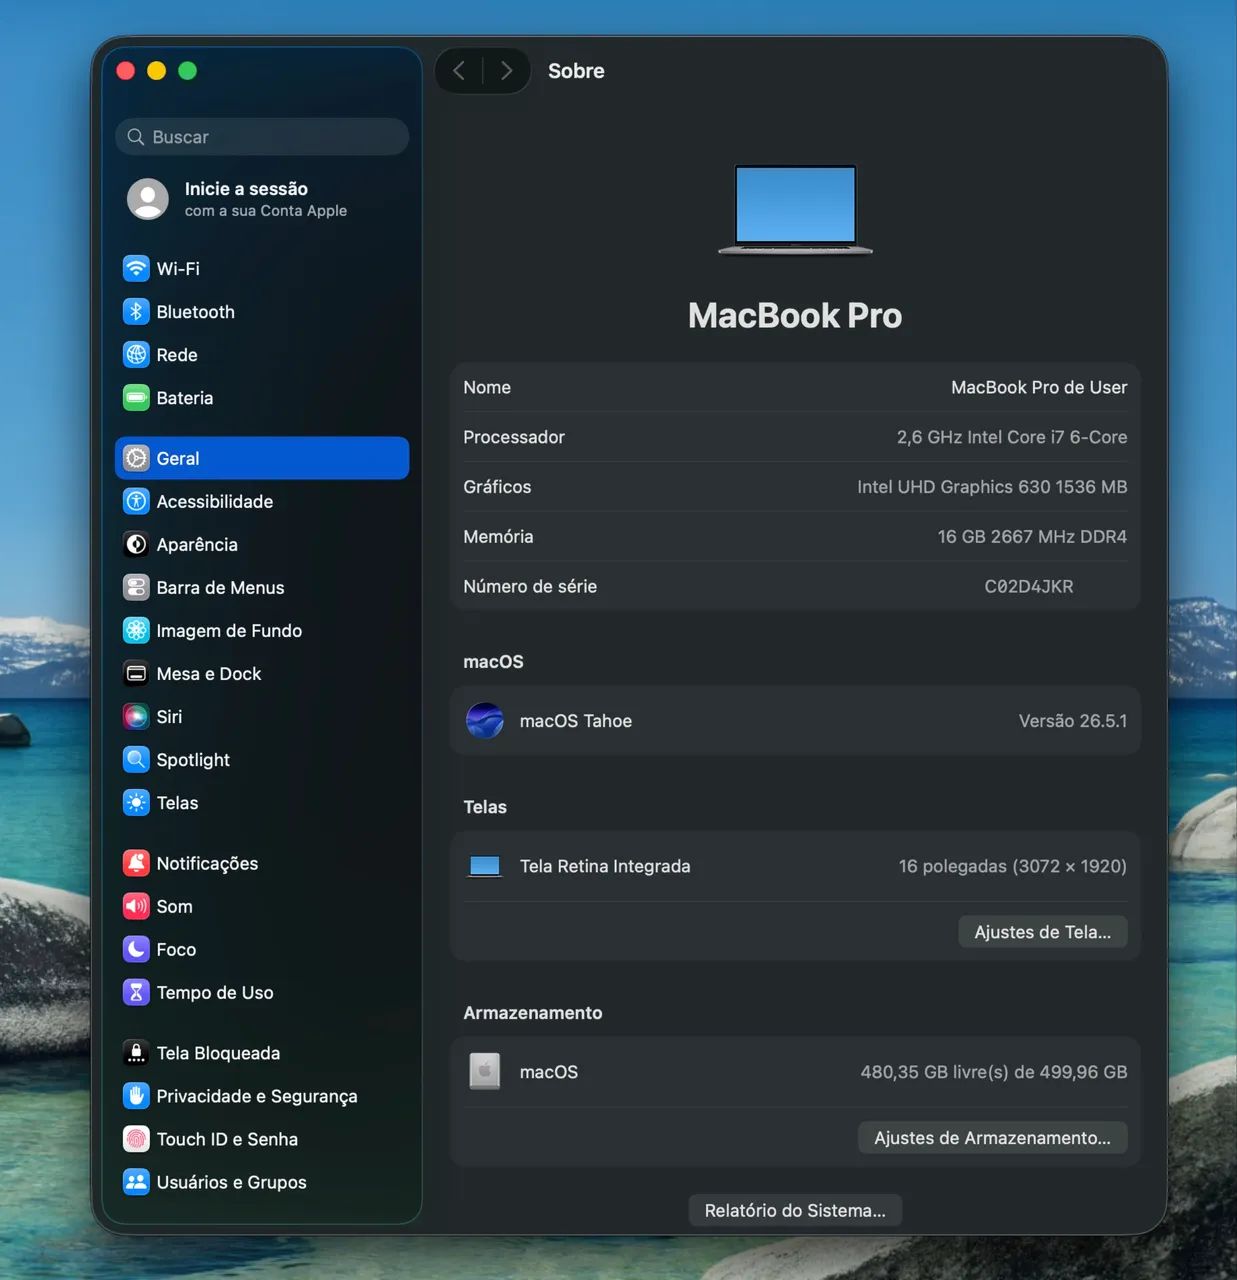Viewport: 1237px width, 1280px height.
Task: Go back with the left chevron
Action: tap(459, 70)
